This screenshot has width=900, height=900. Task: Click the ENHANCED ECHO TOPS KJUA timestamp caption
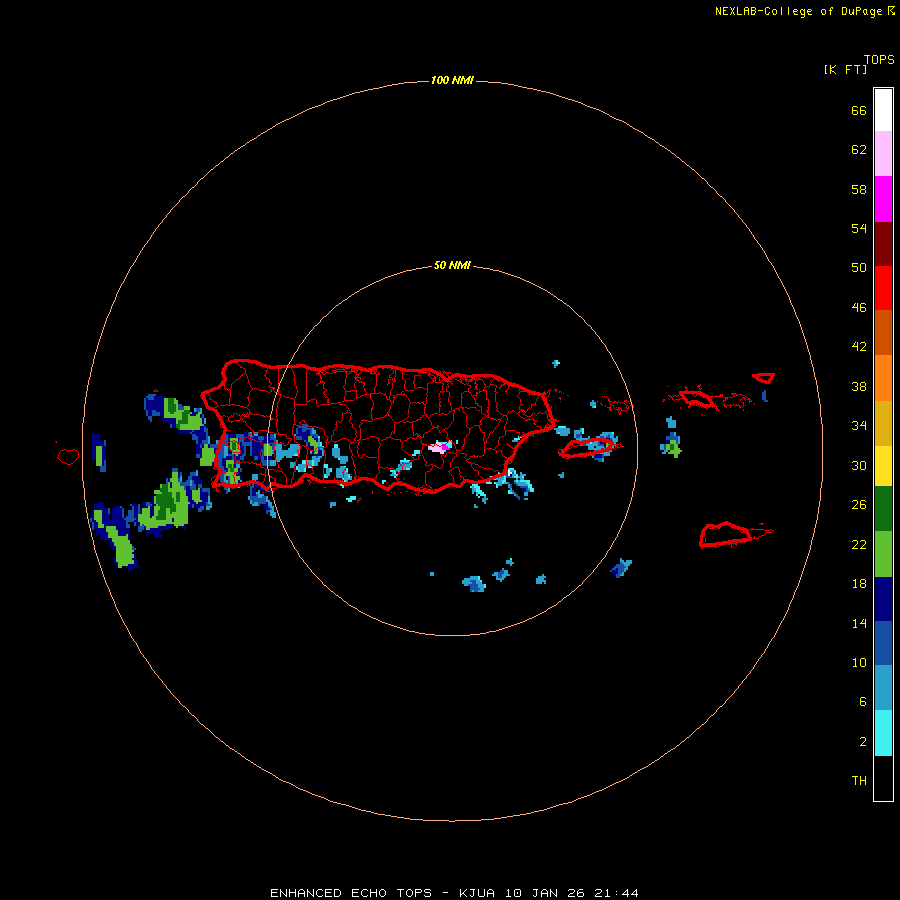coord(454,893)
